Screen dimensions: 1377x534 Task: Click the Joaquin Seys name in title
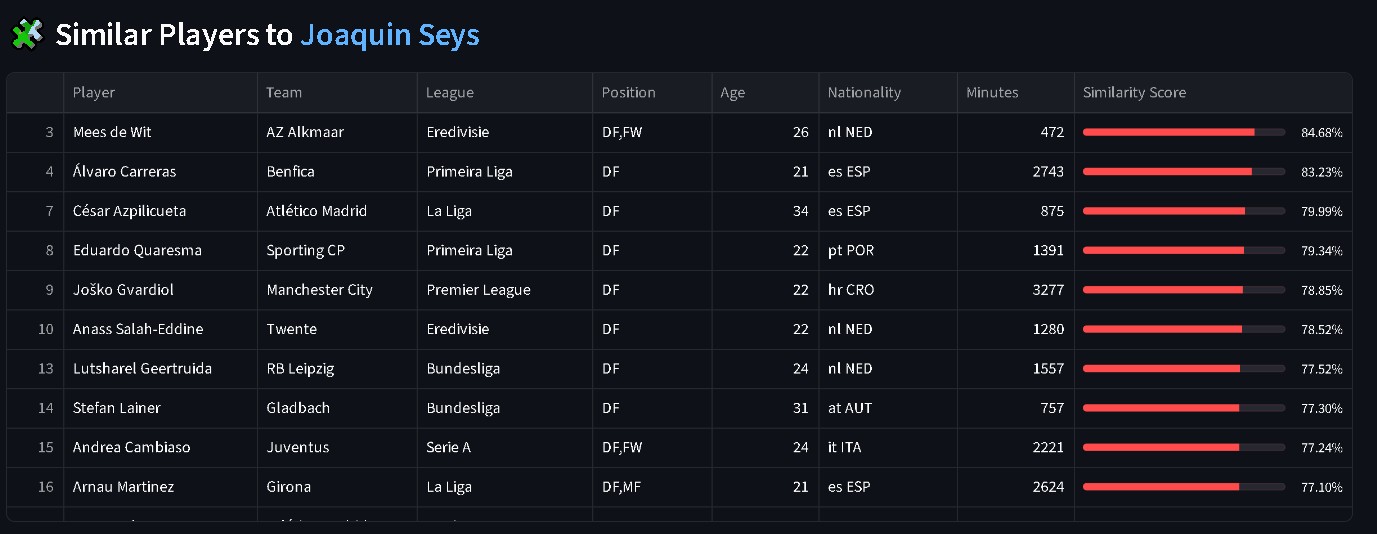390,35
